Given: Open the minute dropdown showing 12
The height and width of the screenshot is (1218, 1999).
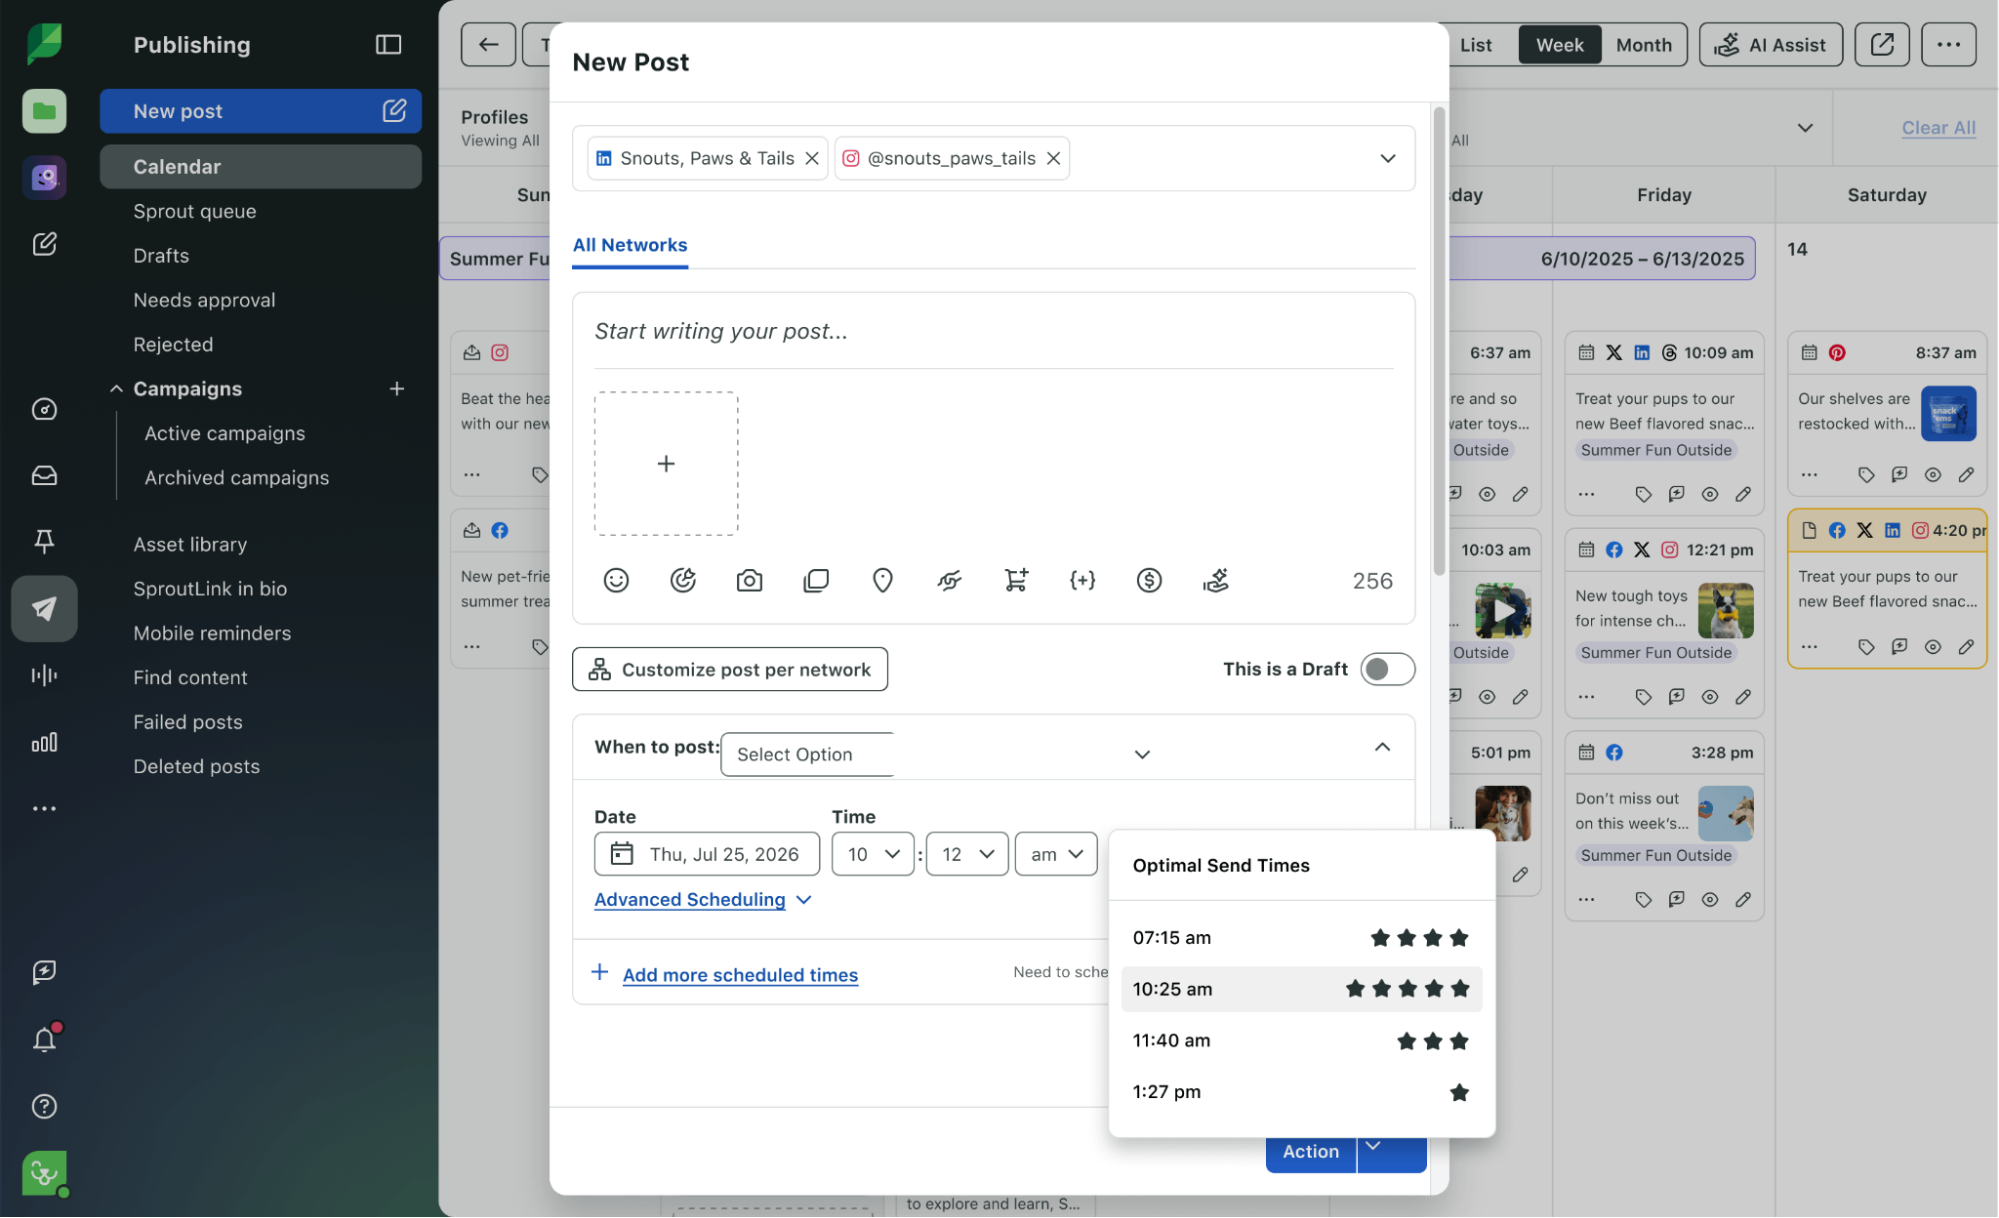Looking at the screenshot, I should coord(966,854).
